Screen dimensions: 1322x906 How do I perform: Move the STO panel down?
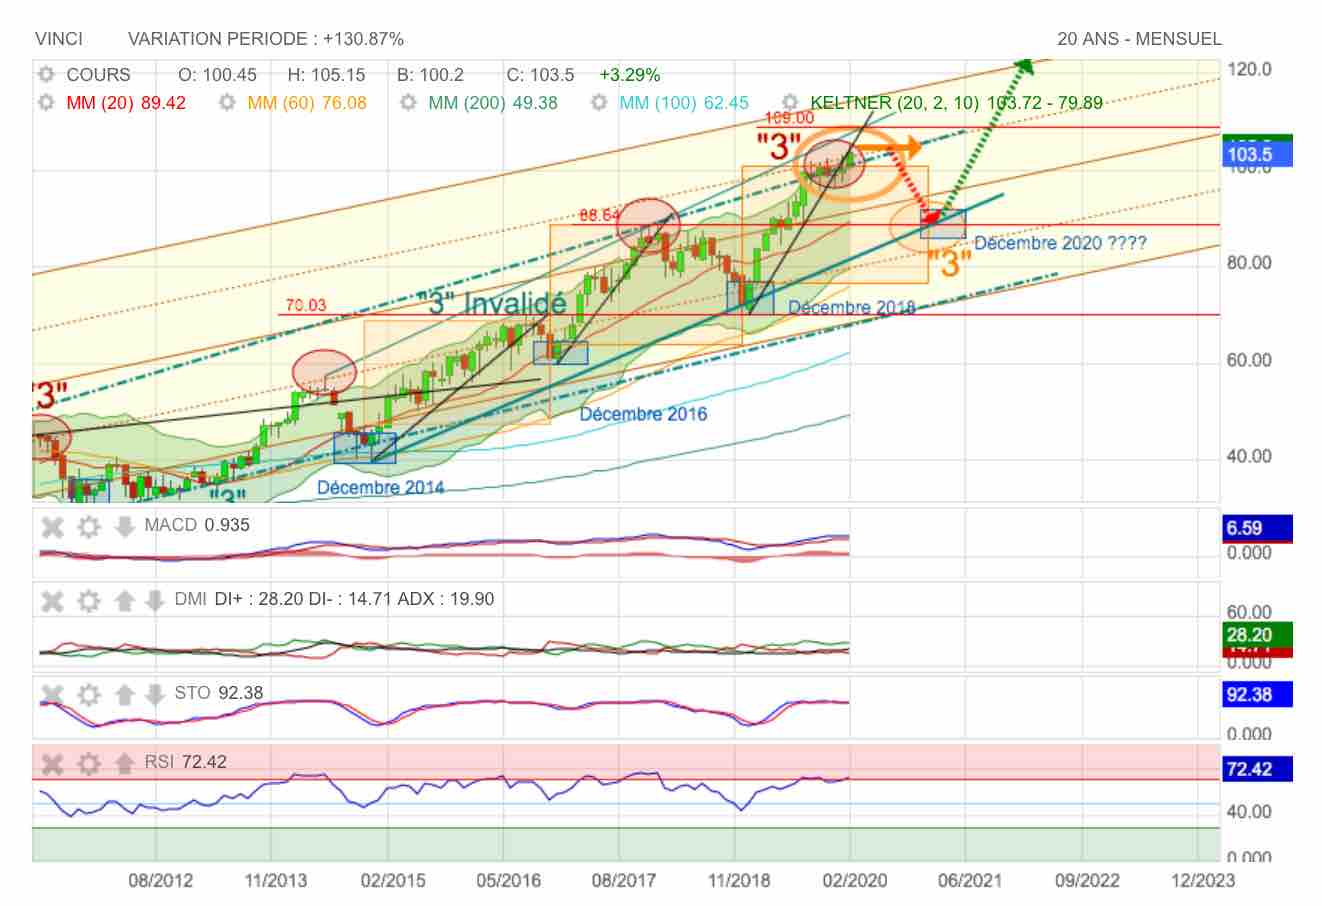coord(154,694)
